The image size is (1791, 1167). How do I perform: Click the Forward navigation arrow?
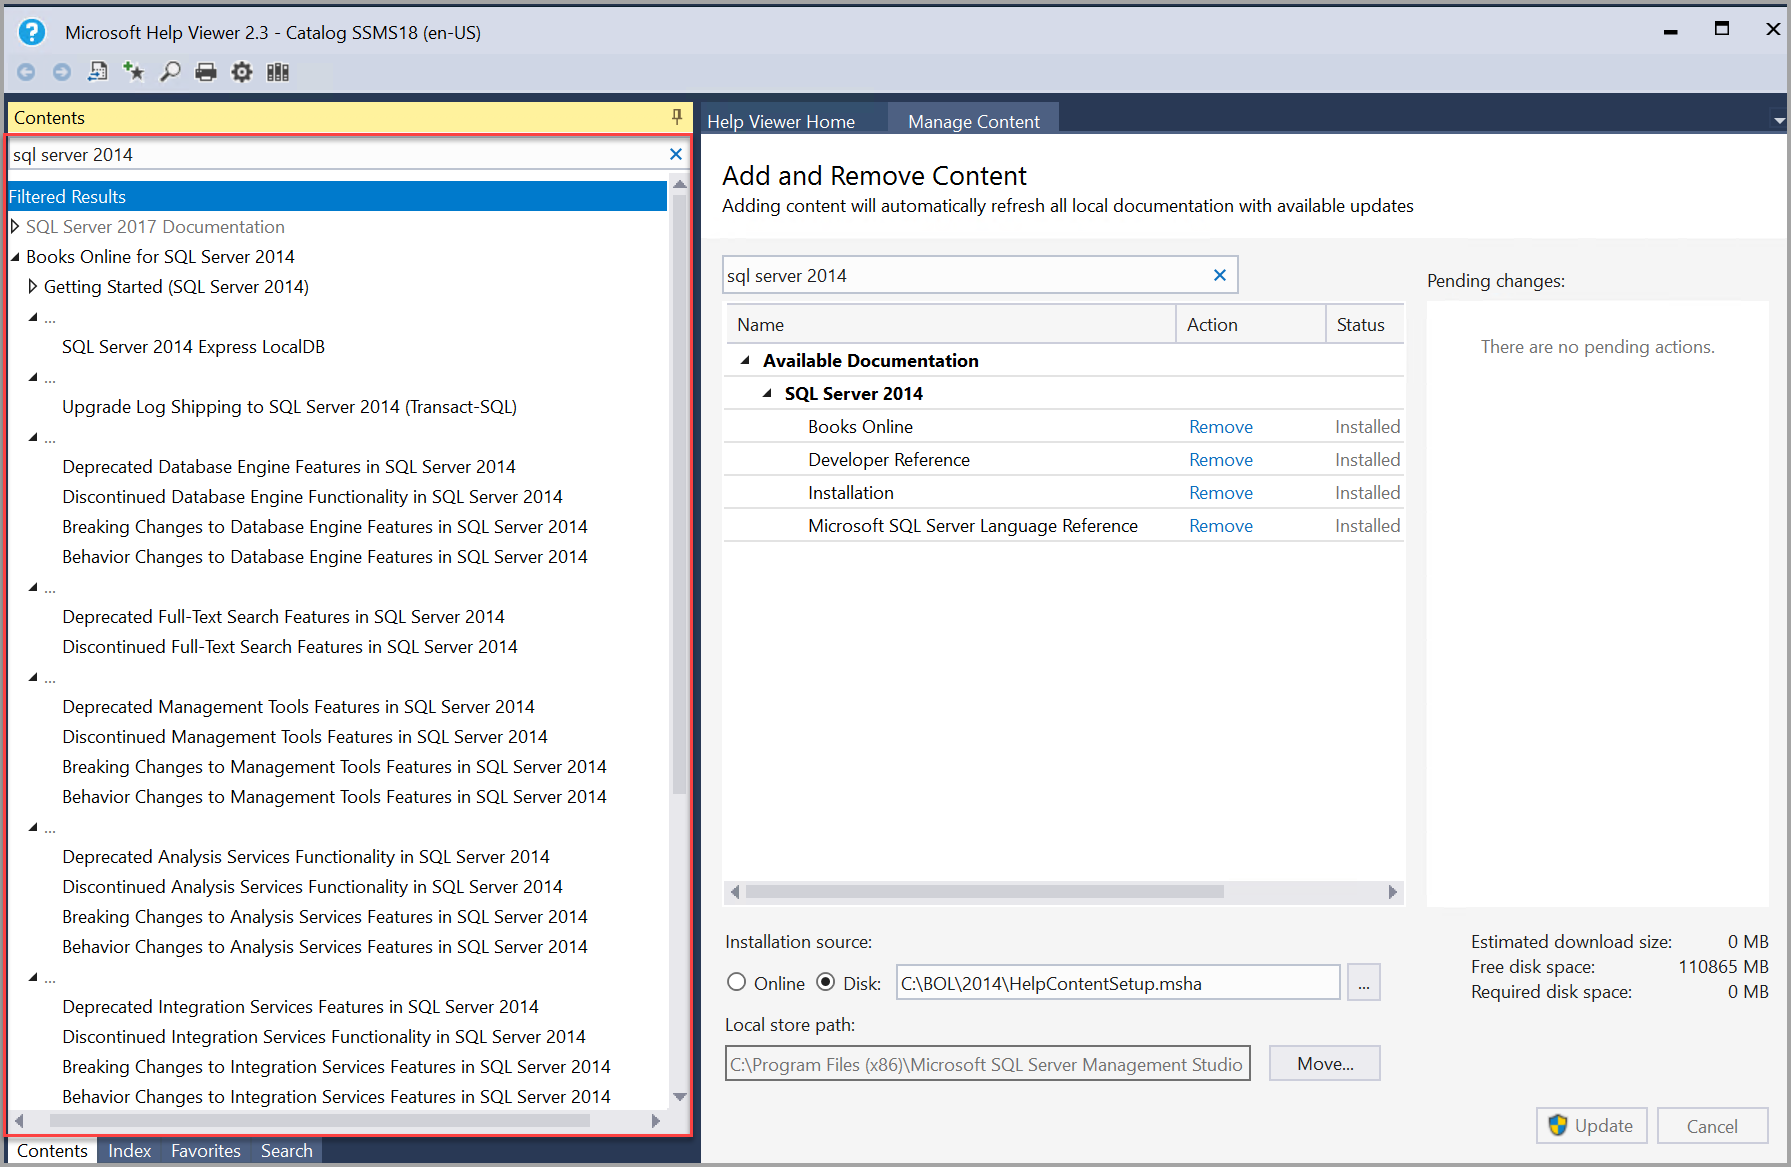click(x=61, y=71)
